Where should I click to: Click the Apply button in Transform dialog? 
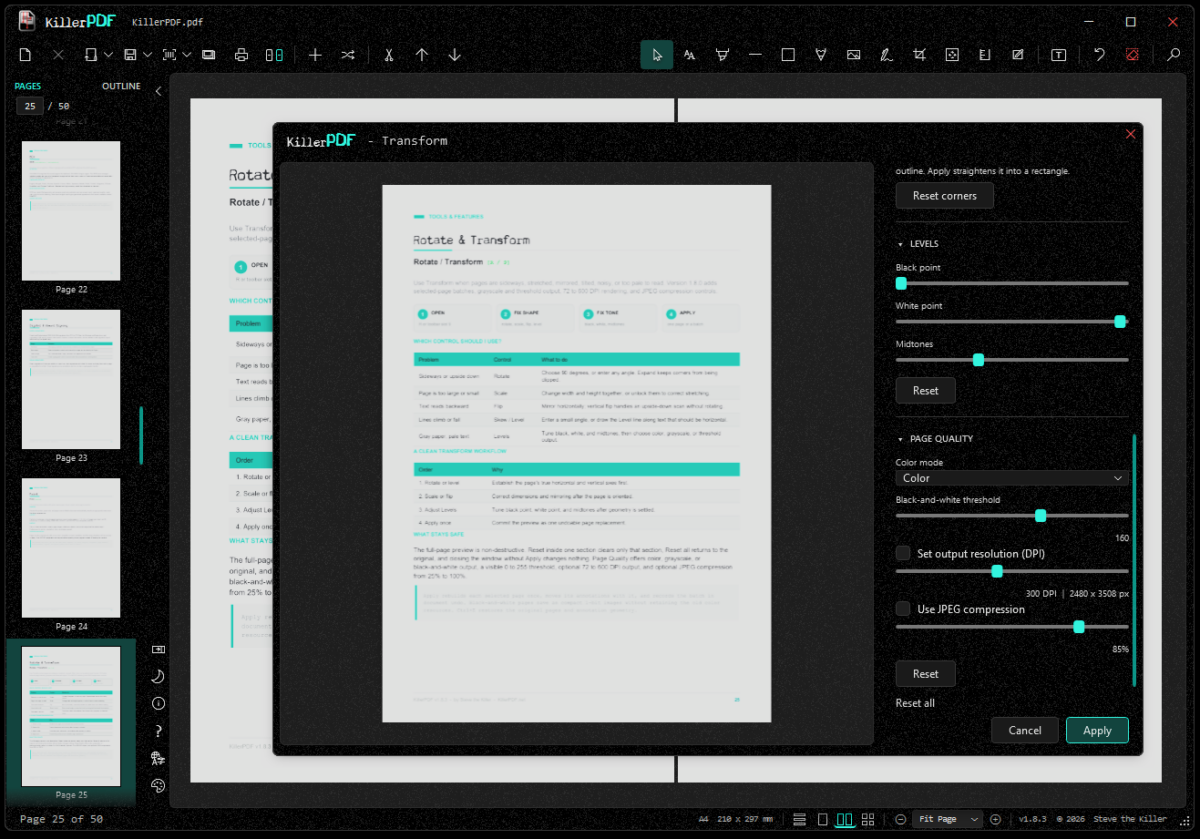click(1097, 730)
